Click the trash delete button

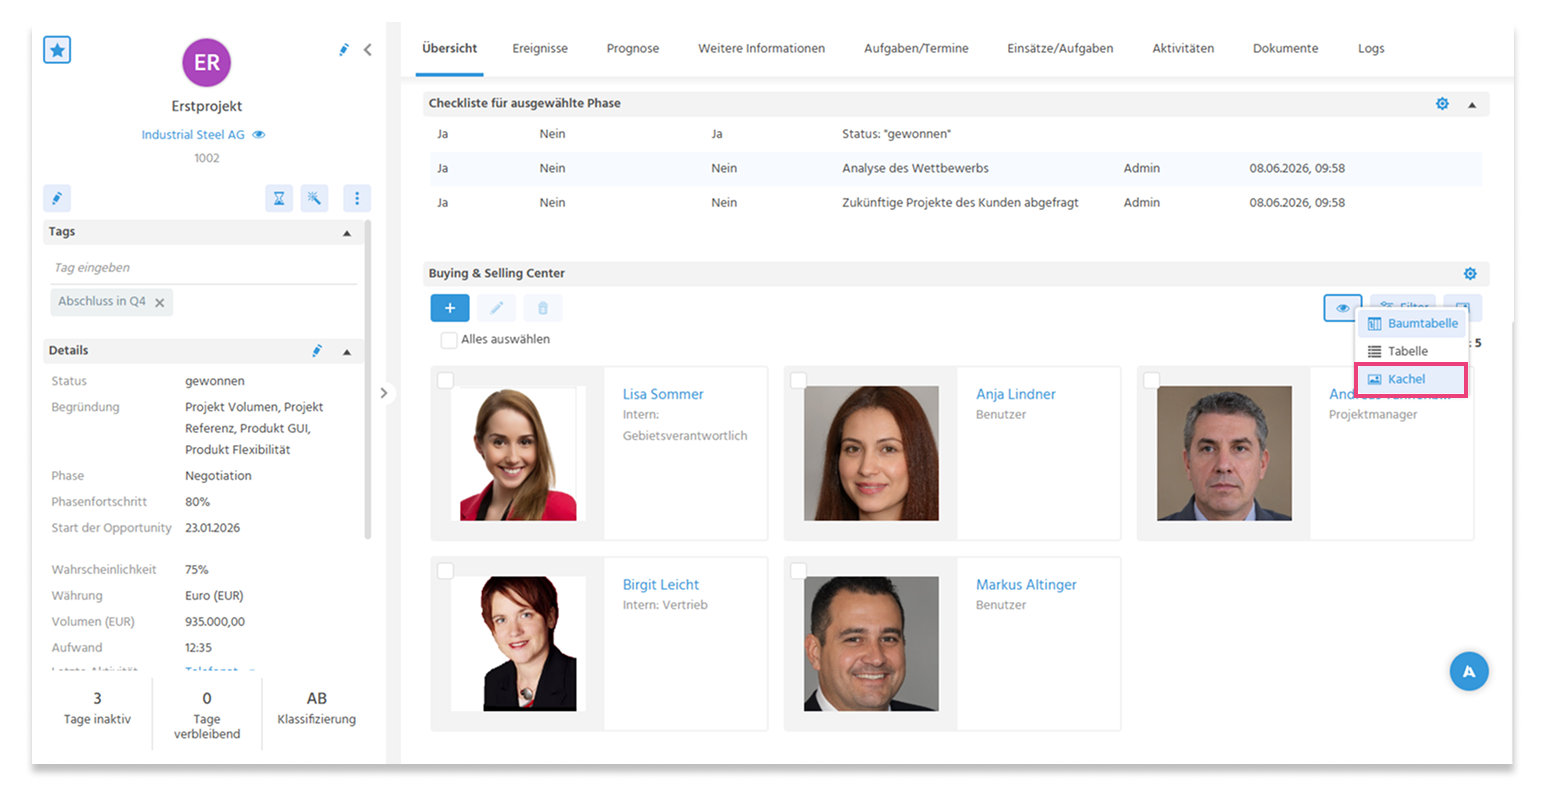[543, 308]
